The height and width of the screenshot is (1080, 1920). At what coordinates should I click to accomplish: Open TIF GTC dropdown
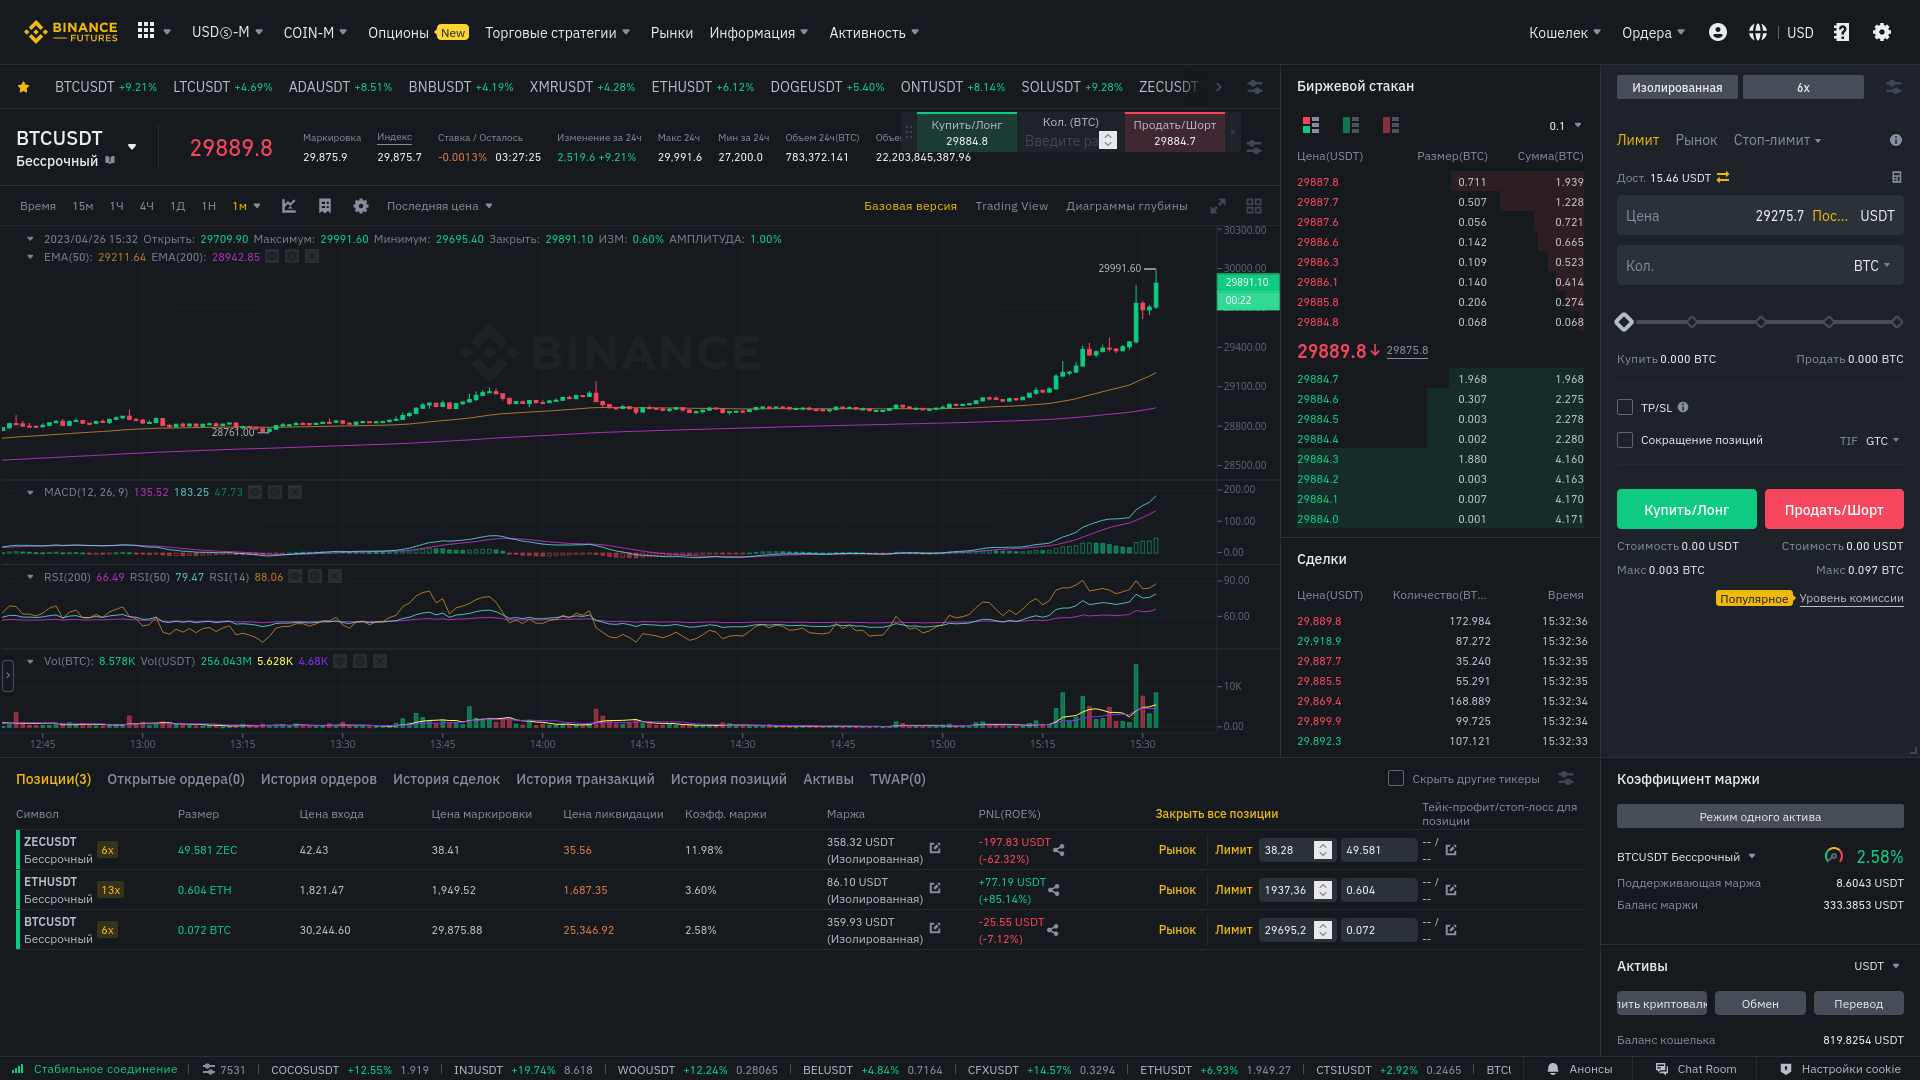pos(1882,441)
